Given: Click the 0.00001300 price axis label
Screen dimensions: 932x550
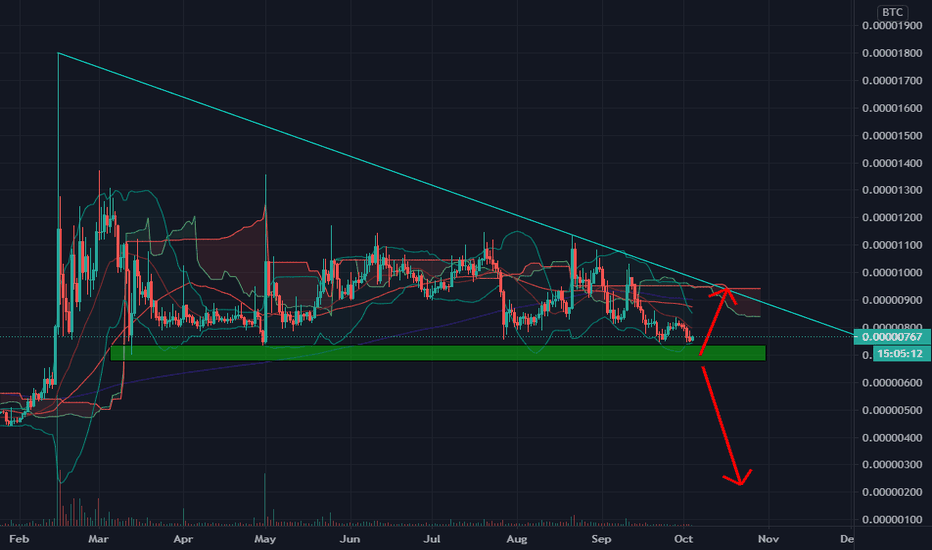Looking at the screenshot, I should (892, 190).
